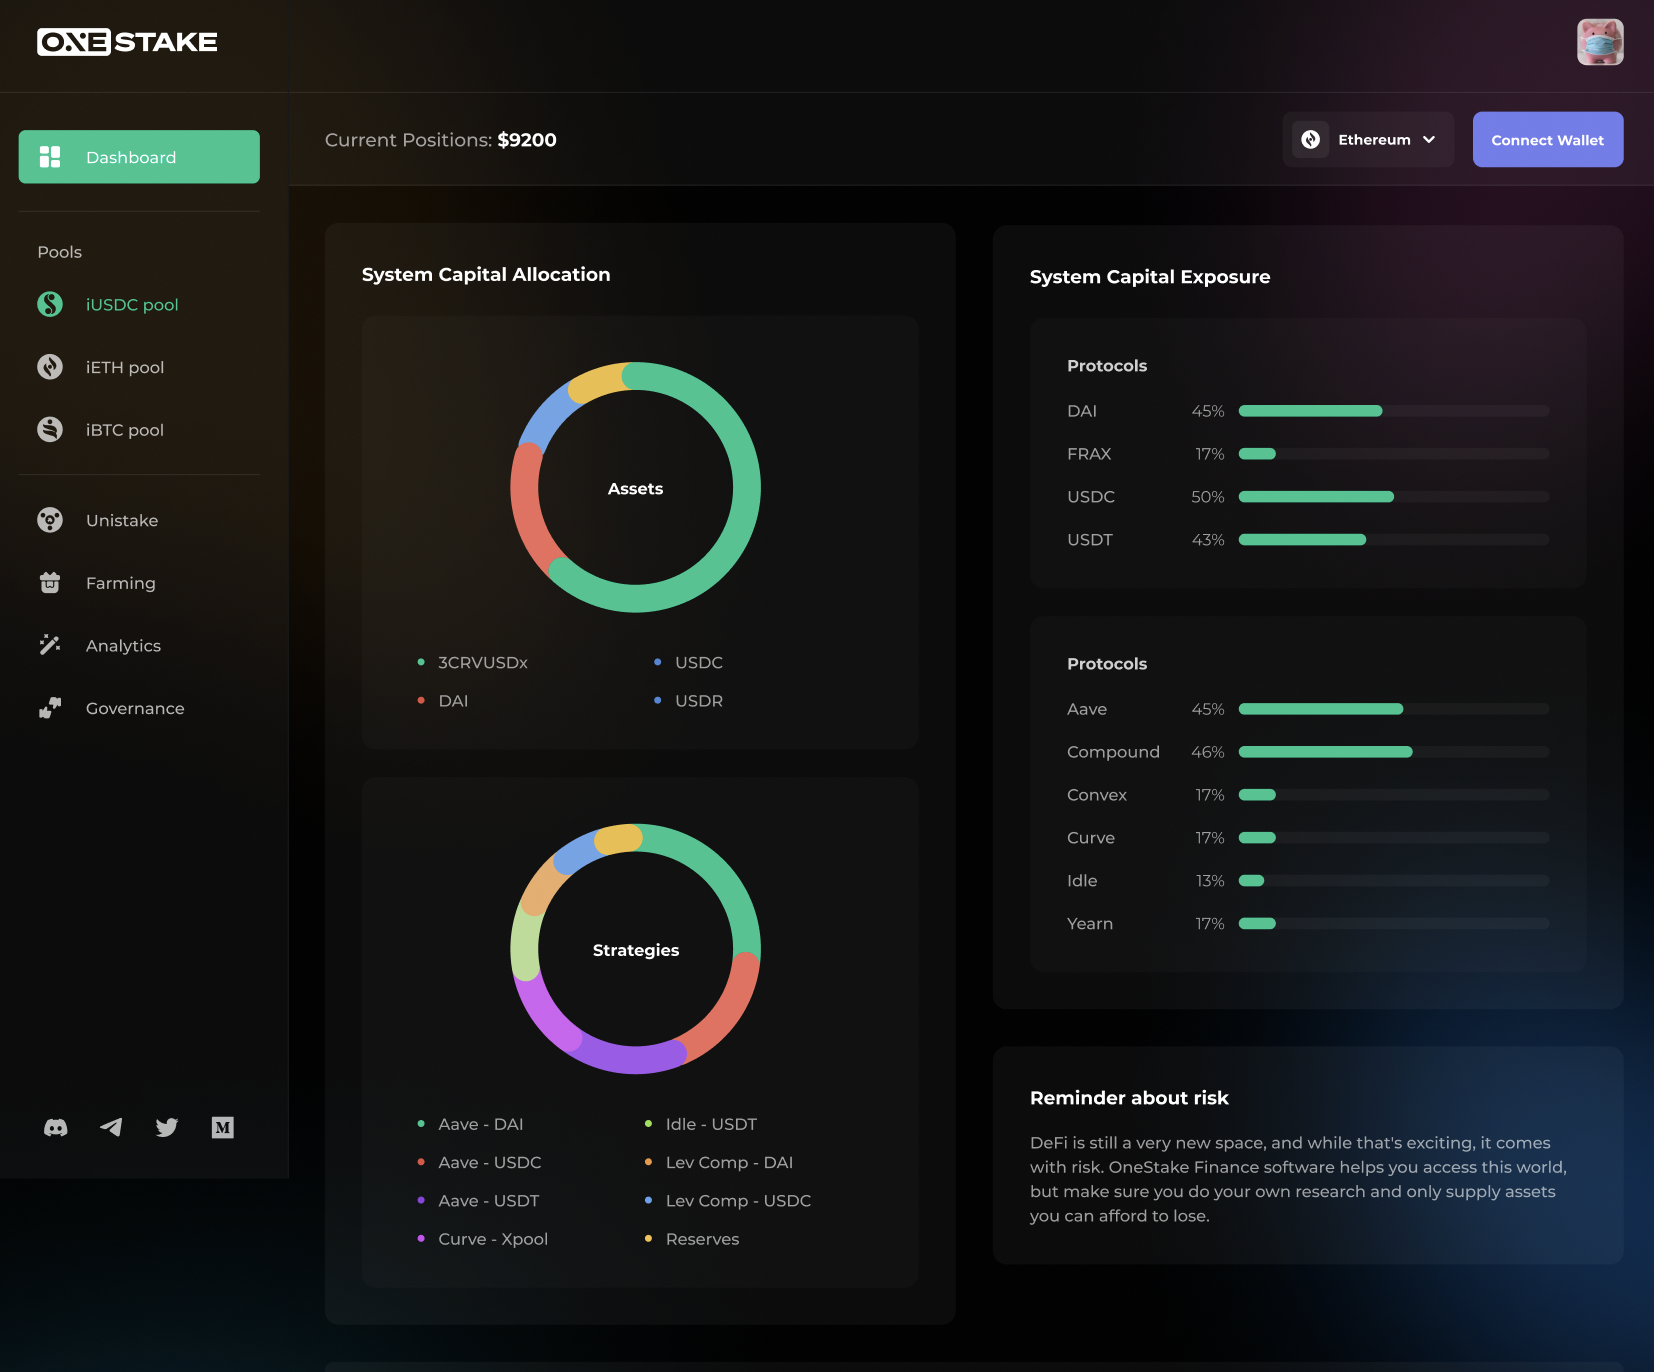Open the Governance page
The width and height of the screenshot is (1654, 1372).
(x=135, y=708)
